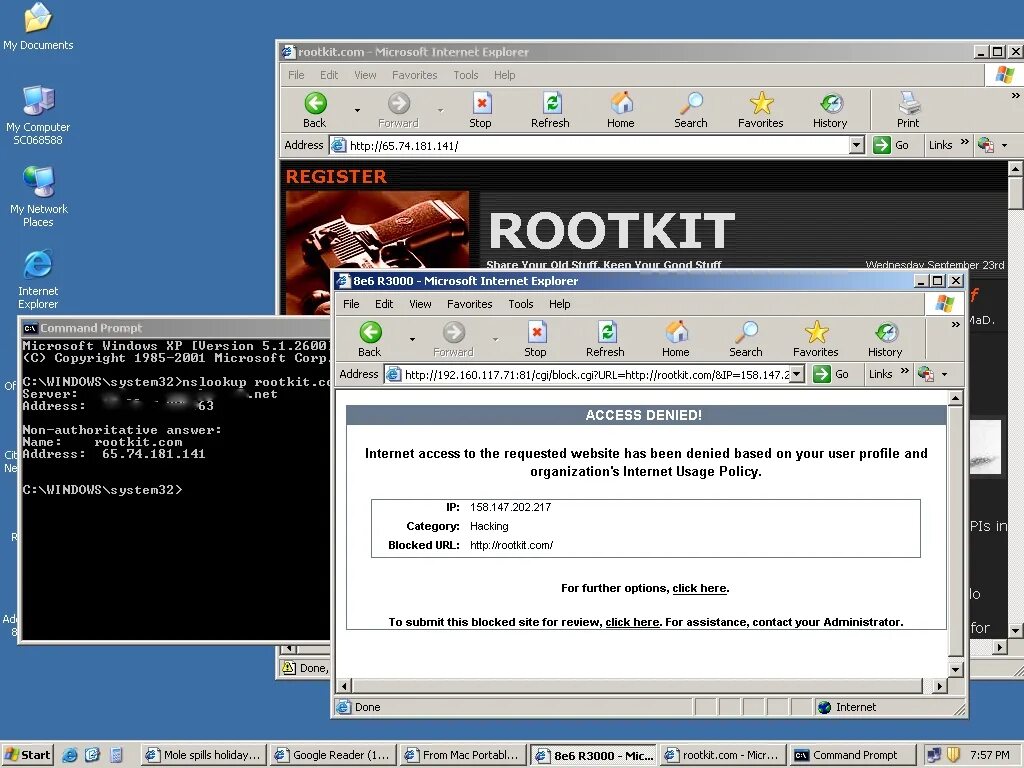Switch to Google Reader taskbar button
Screen dimensions: 1024x768
tap(332, 755)
